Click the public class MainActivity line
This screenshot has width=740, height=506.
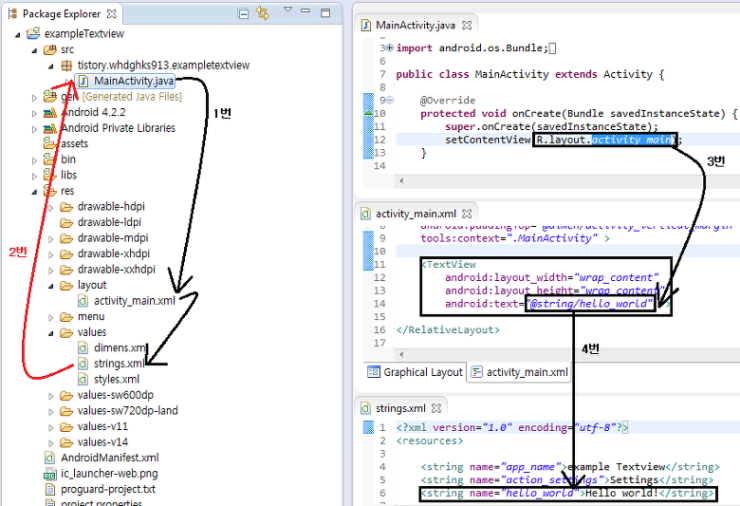[530, 74]
